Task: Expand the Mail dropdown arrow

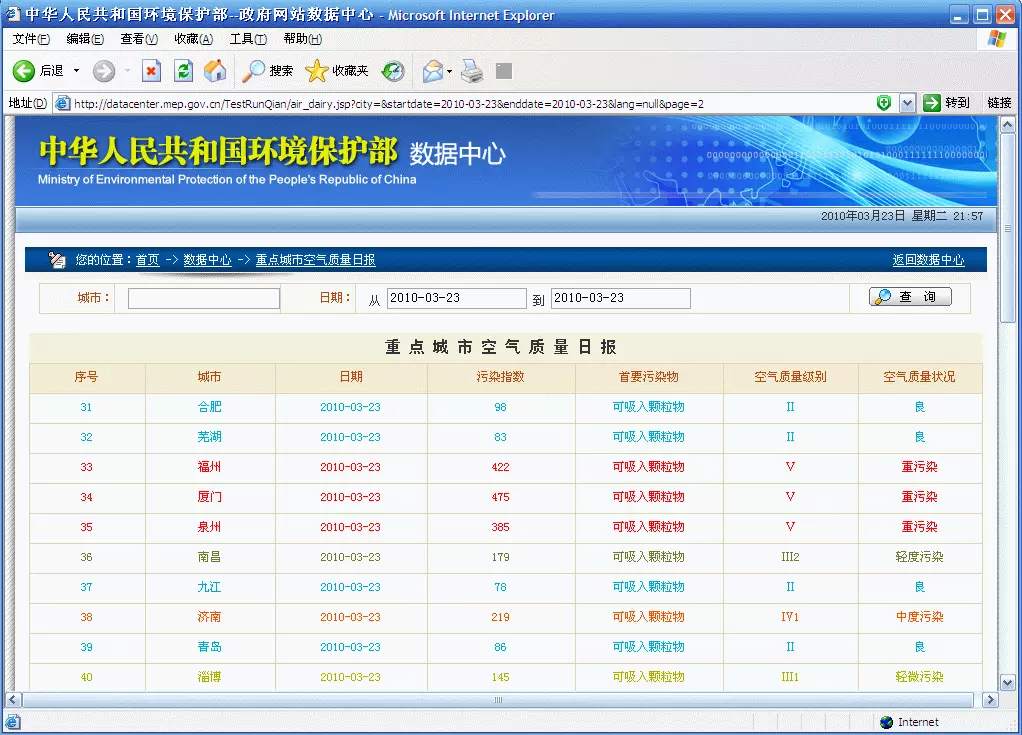Action: [x=449, y=71]
